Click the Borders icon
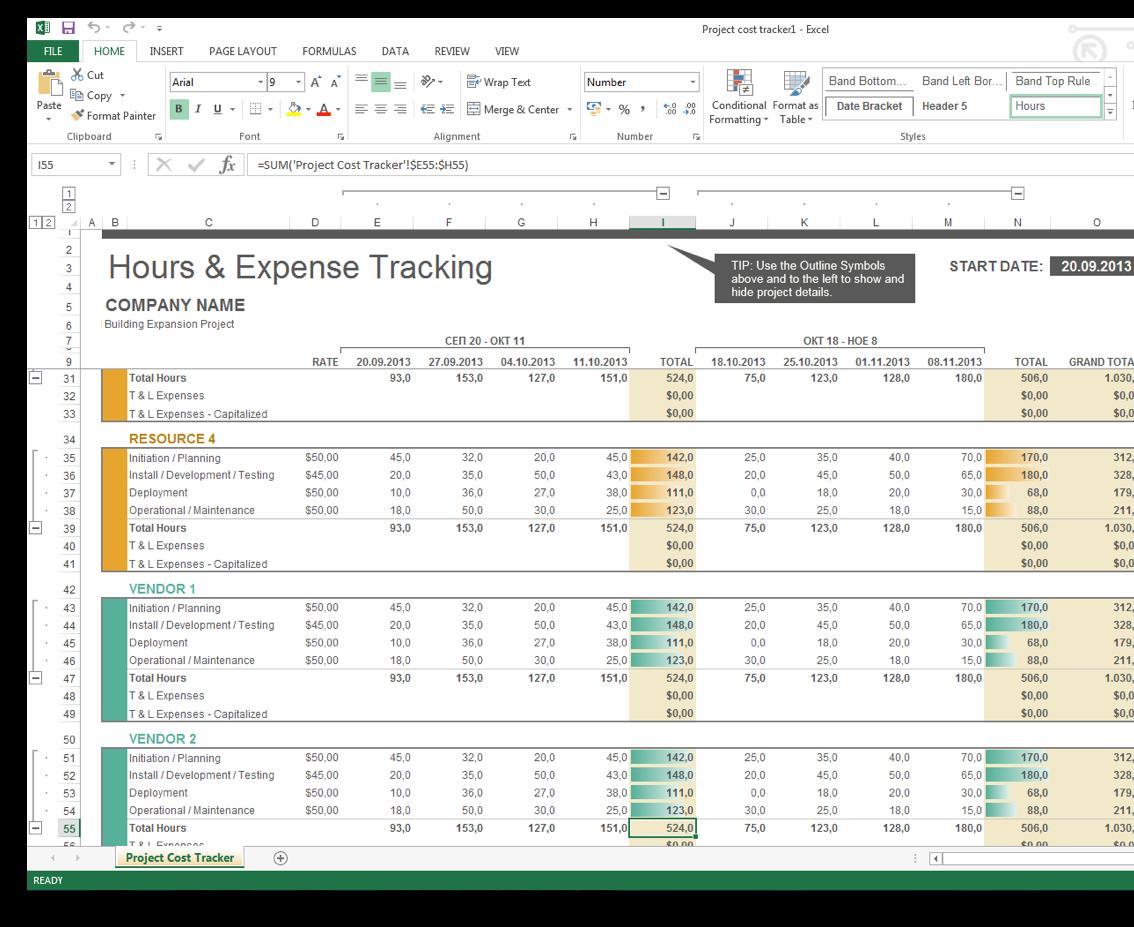Viewport: 1134px width, 927px height. [x=255, y=109]
